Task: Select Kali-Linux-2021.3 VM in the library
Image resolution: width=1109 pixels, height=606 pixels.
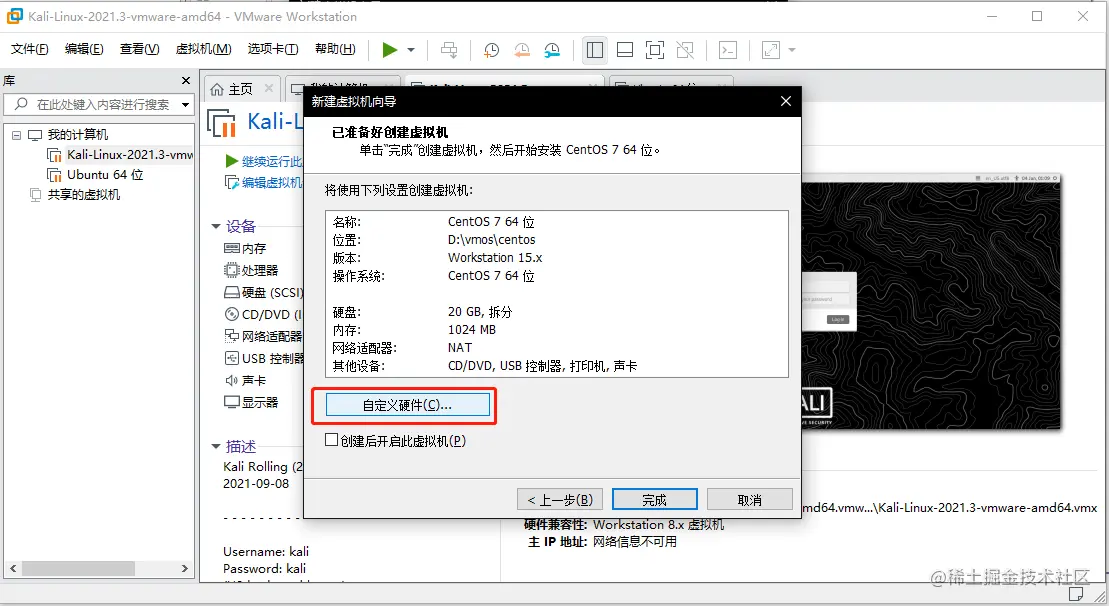Action: point(120,154)
